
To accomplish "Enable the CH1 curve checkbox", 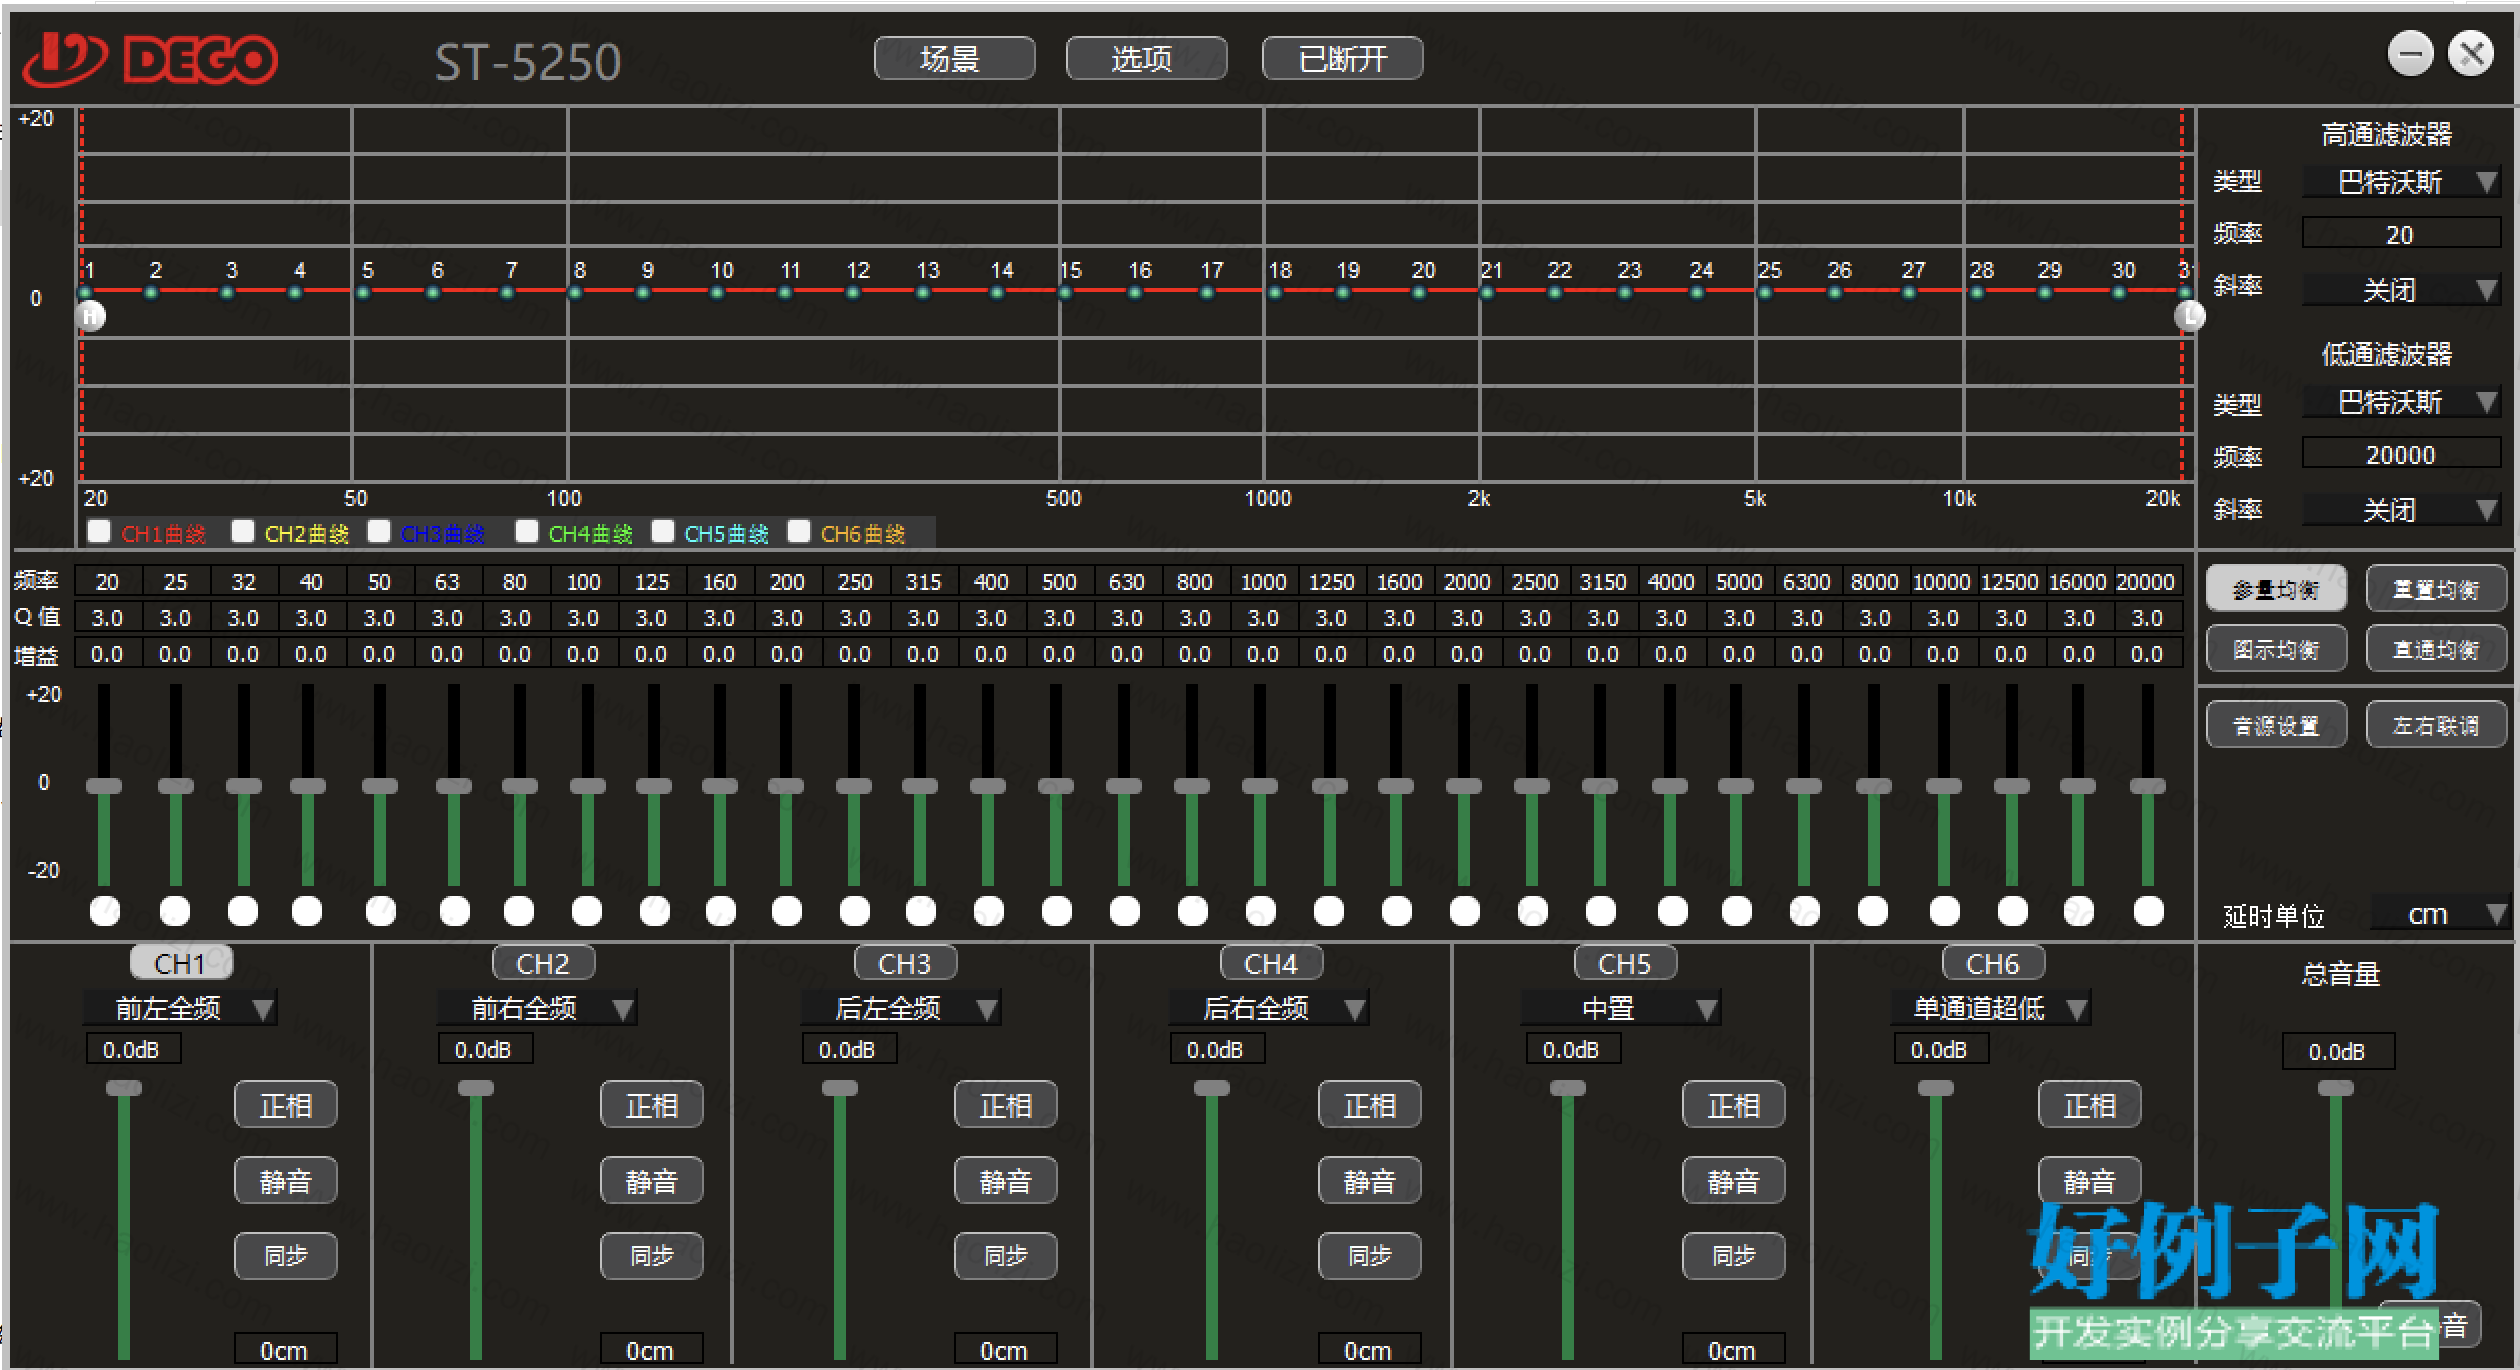I will (99, 531).
